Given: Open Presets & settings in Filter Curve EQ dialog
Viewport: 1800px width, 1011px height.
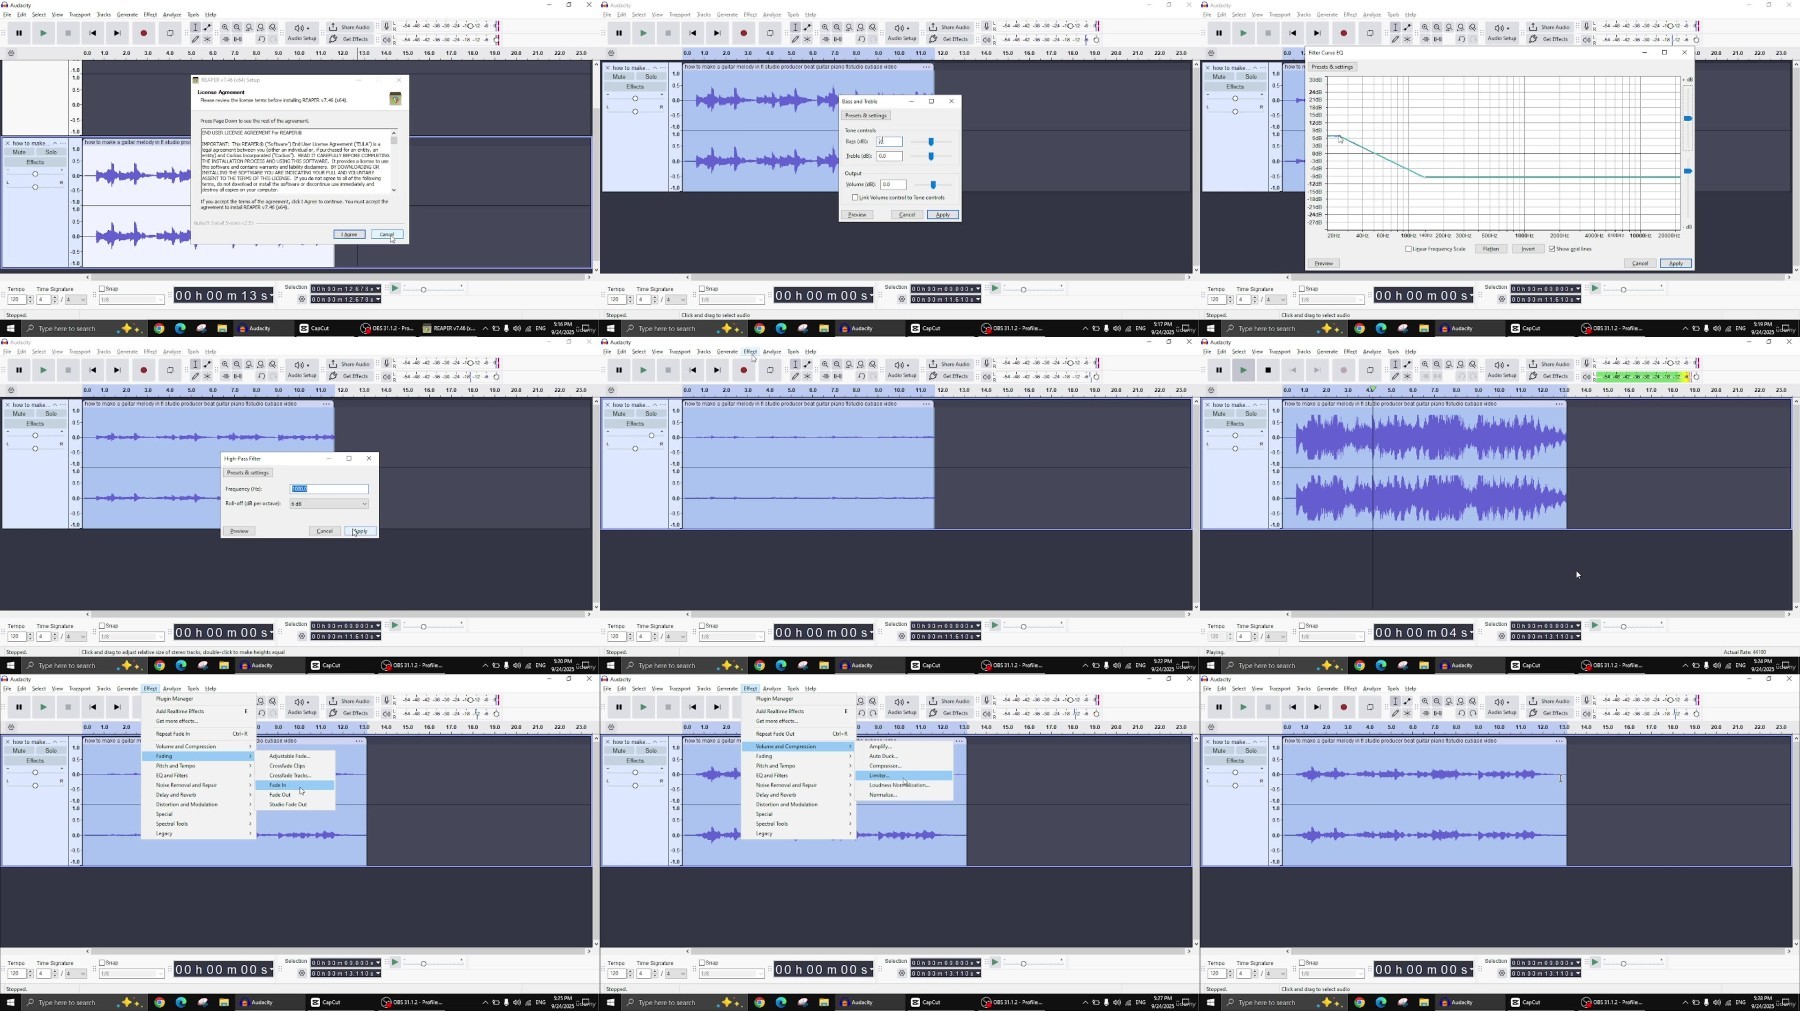Looking at the screenshot, I should pos(1332,67).
